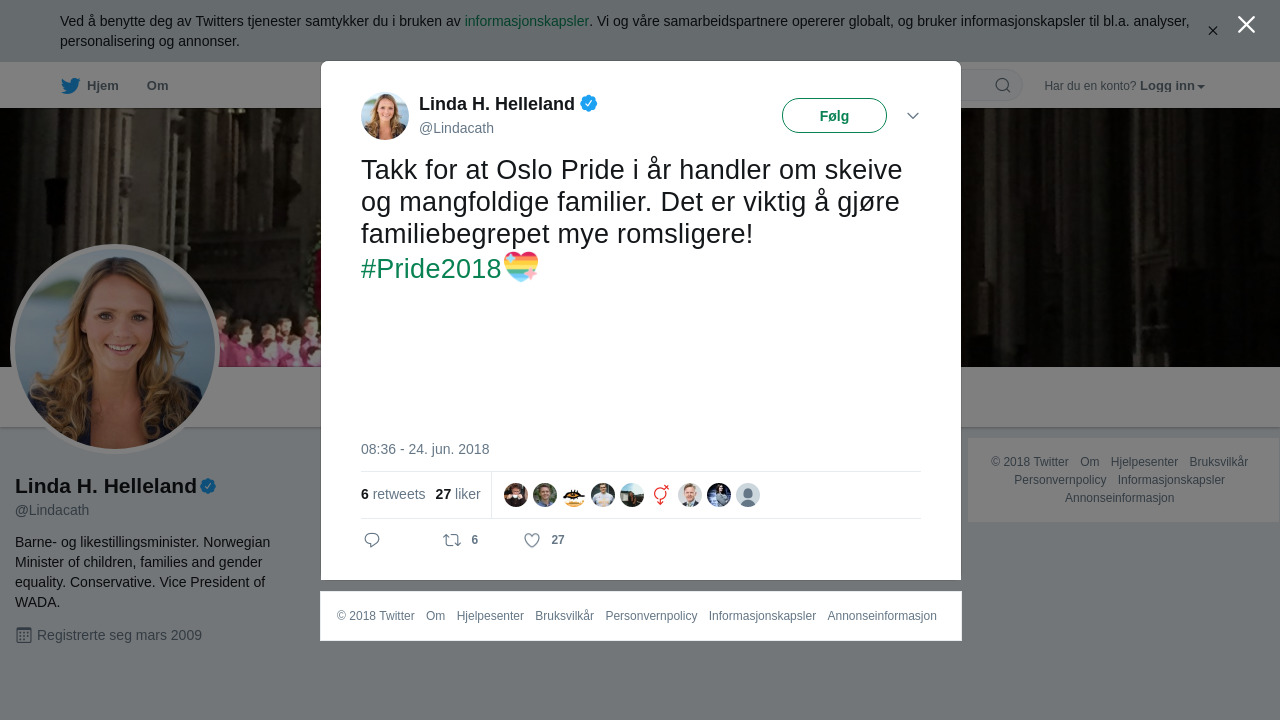
Task: Open first liker avatar thumbnail
Action: click(516, 495)
